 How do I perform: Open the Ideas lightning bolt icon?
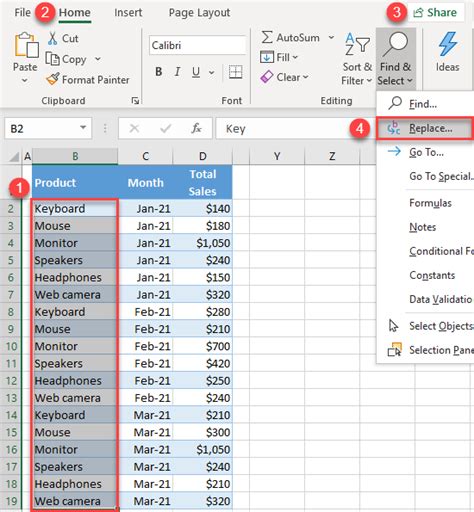click(448, 44)
